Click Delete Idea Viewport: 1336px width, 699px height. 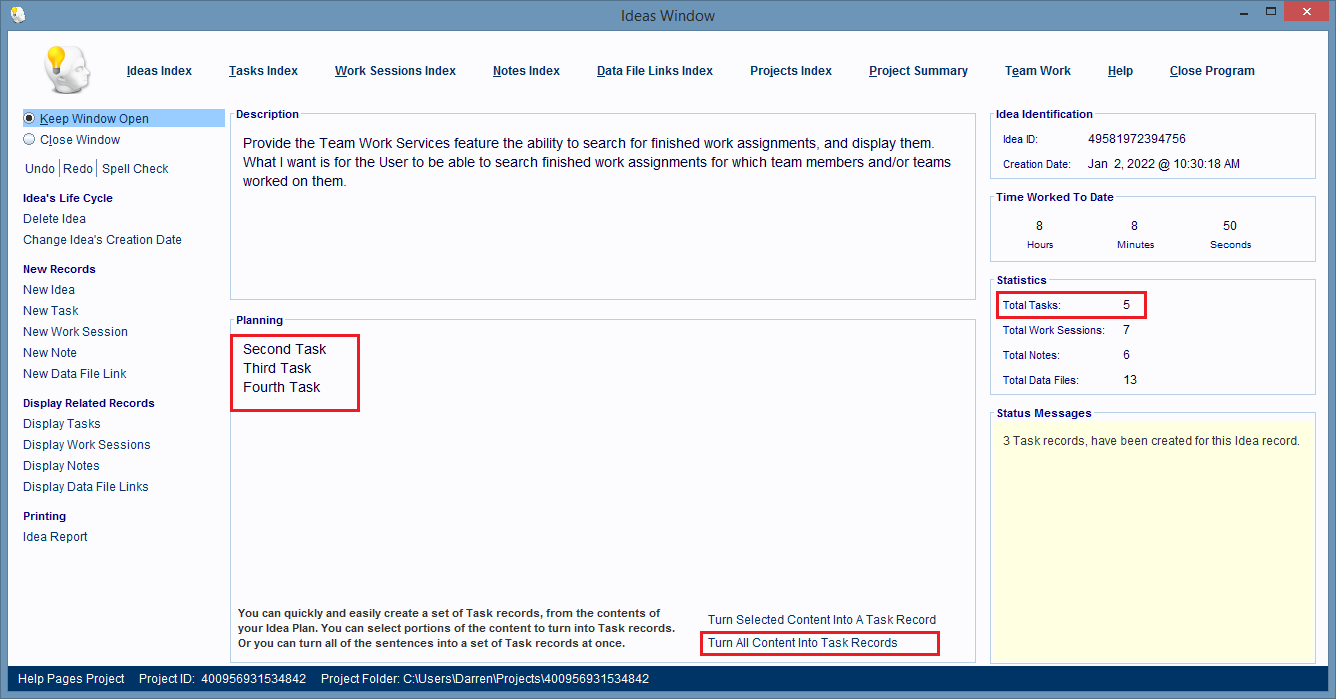[x=54, y=219]
